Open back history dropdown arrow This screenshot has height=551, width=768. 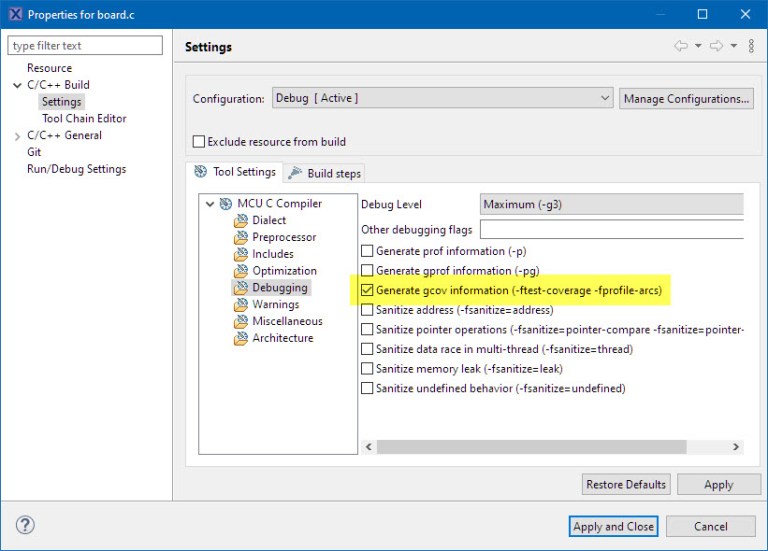[x=698, y=46]
